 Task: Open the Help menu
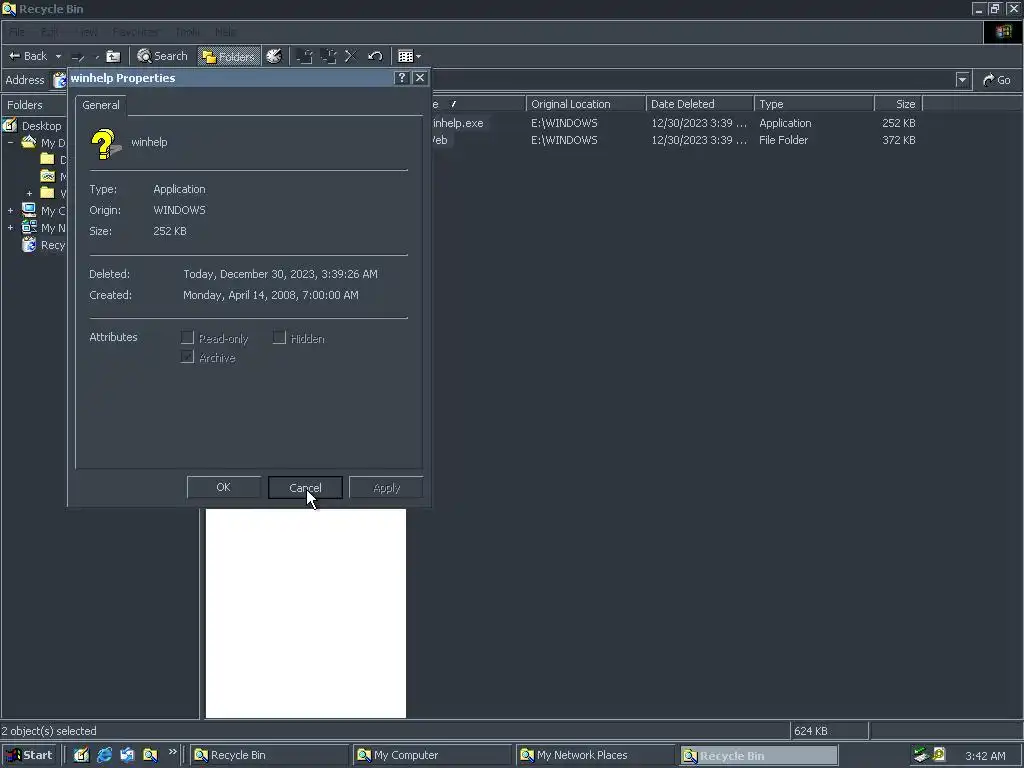pos(225,31)
